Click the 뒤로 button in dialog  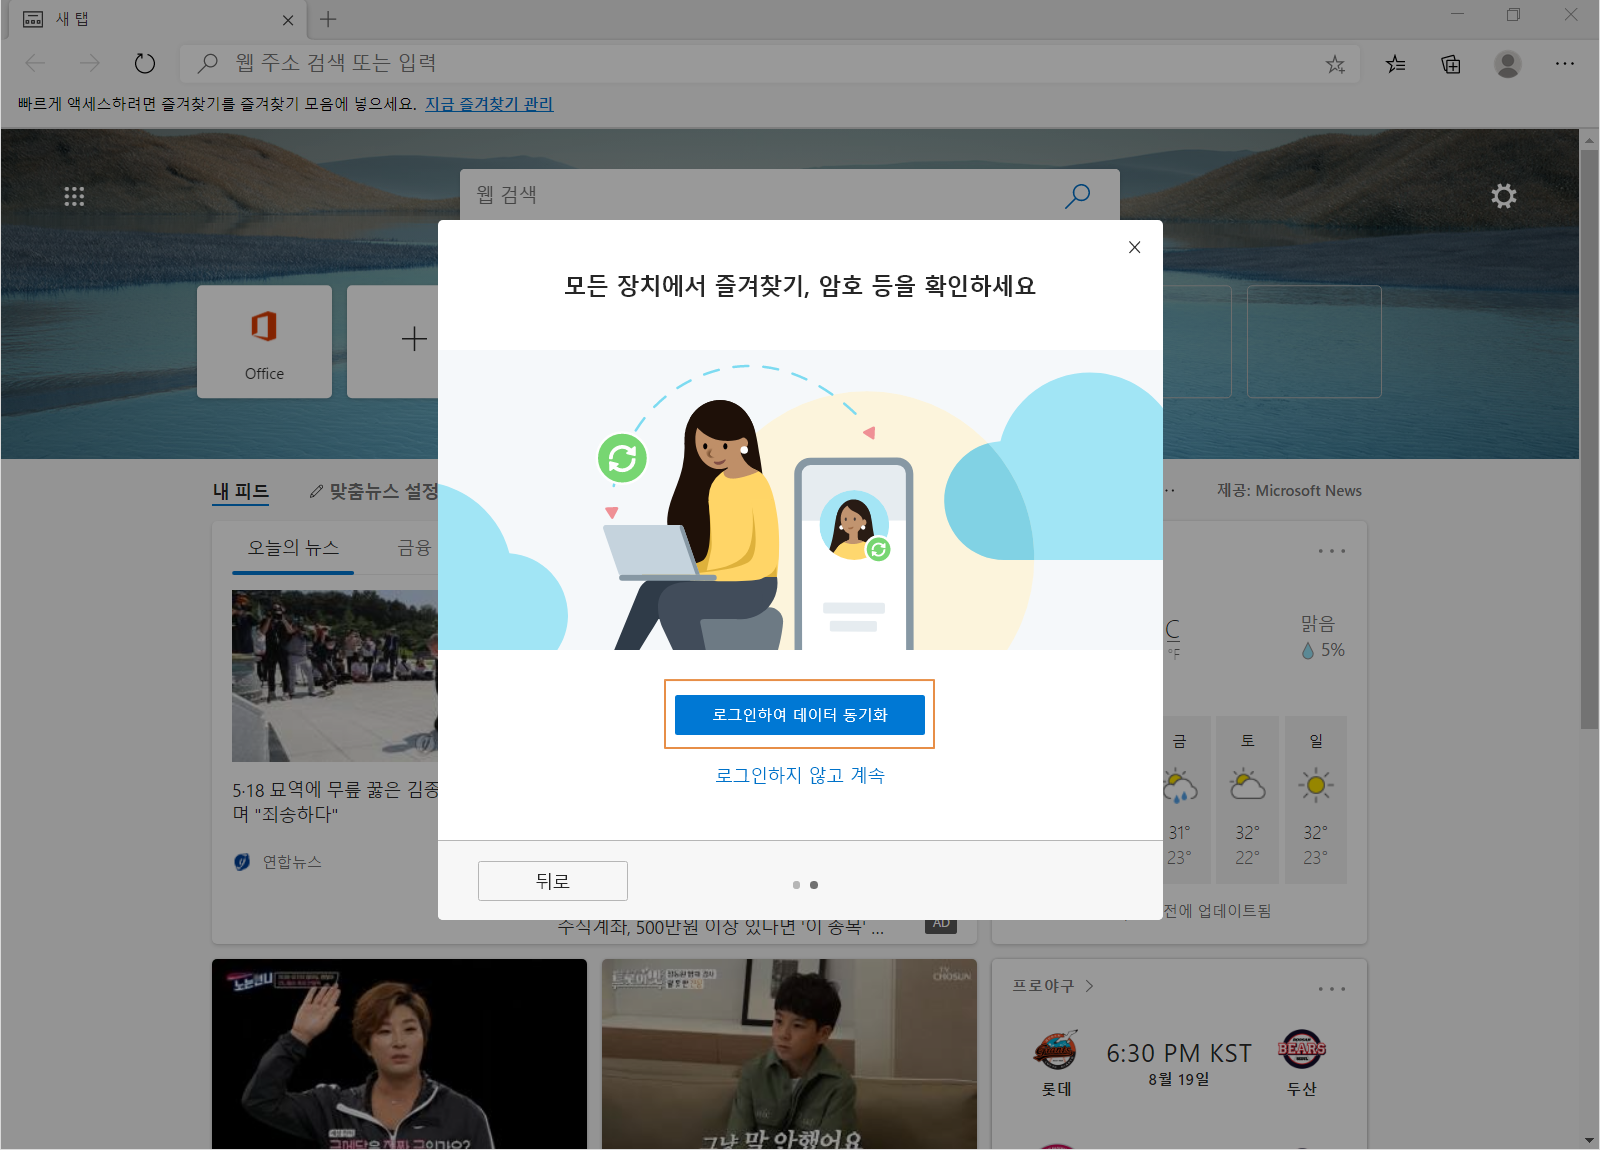pos(553,881)
